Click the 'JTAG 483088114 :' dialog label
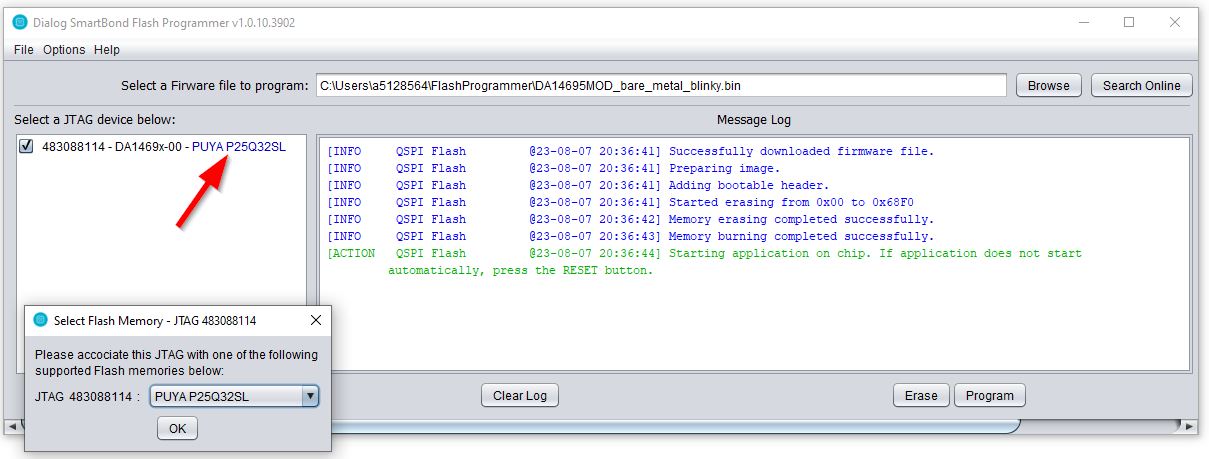The image size is (1209, 459). coord(88,396)
